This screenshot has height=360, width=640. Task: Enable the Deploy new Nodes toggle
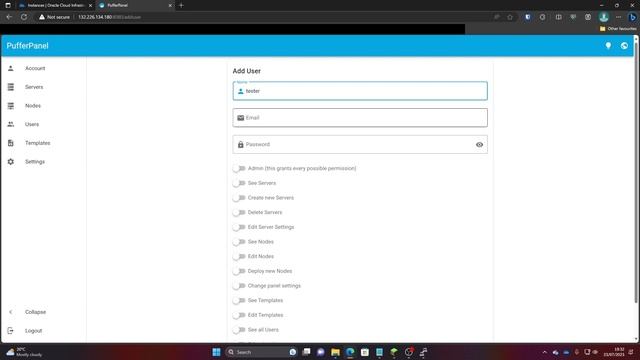239,271
